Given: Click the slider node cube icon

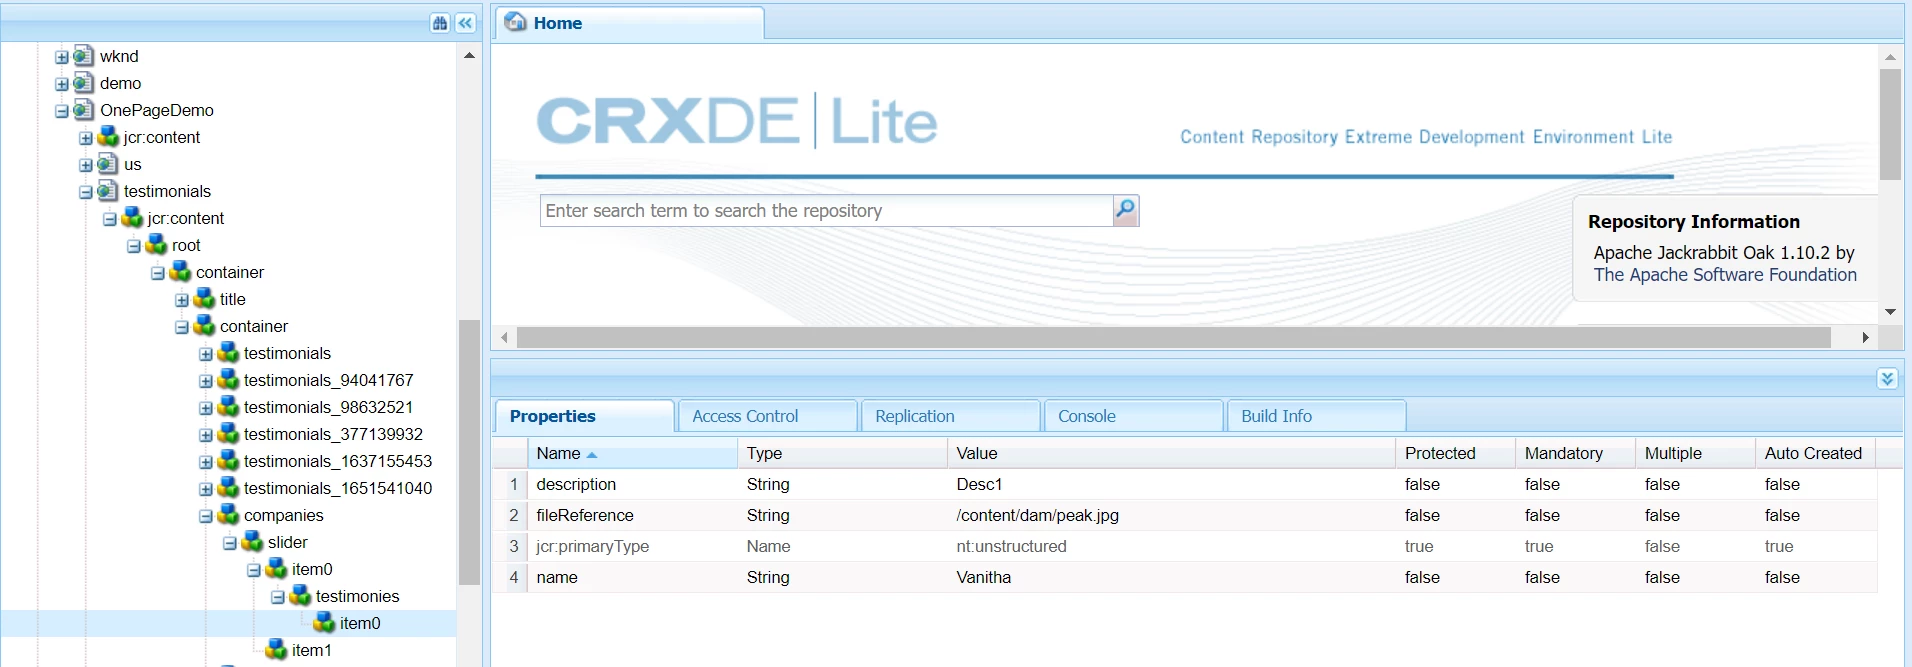Looking at the screenshot, I should pyautogui.click(x=252, y=542).
